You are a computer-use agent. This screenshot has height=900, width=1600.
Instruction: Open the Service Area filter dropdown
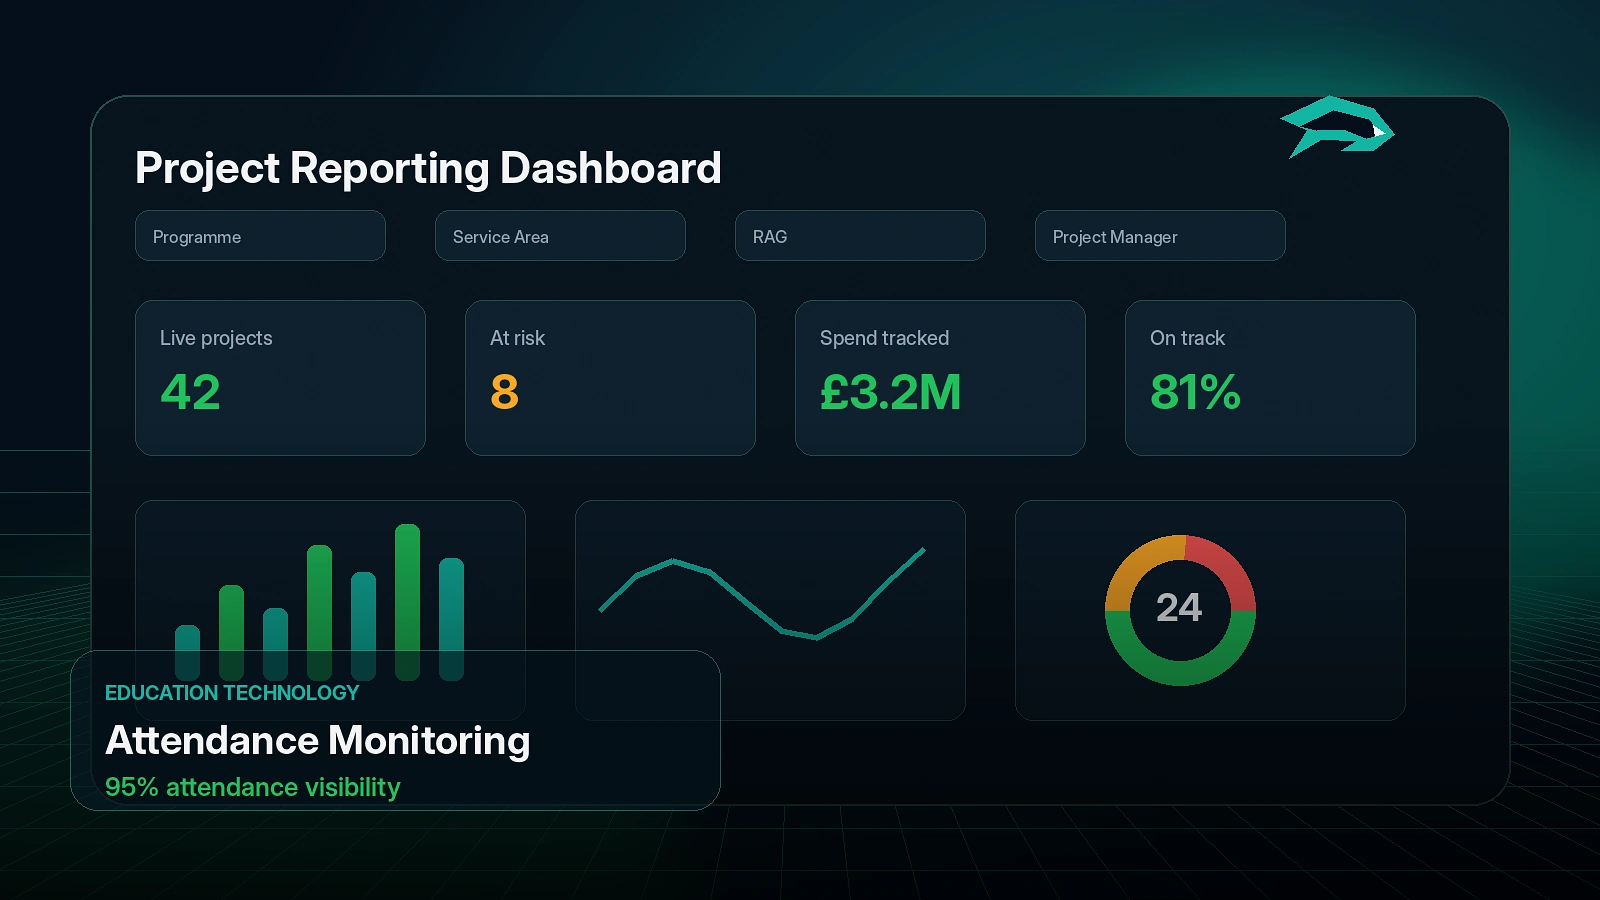560,236
